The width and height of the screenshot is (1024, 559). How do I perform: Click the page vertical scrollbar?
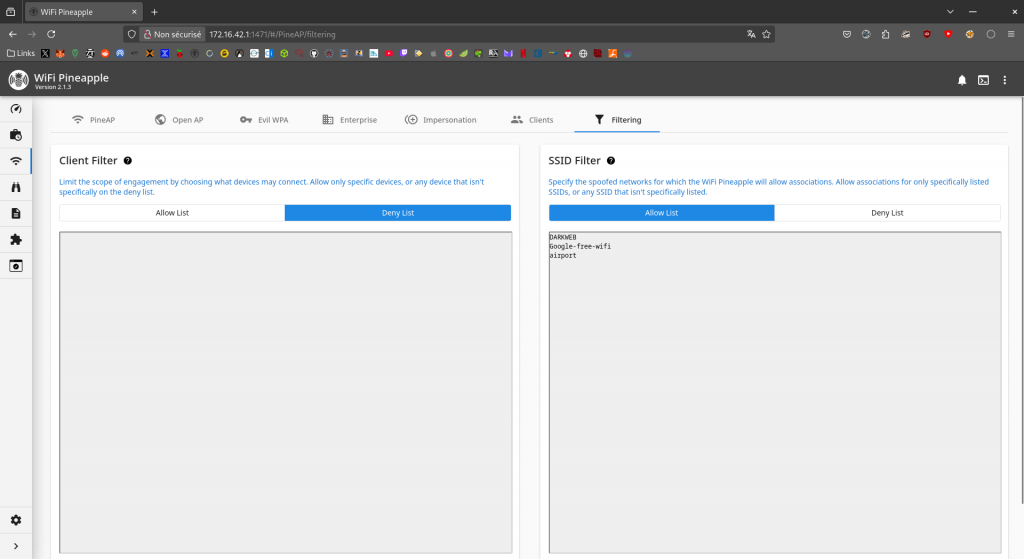point(1021,300)
